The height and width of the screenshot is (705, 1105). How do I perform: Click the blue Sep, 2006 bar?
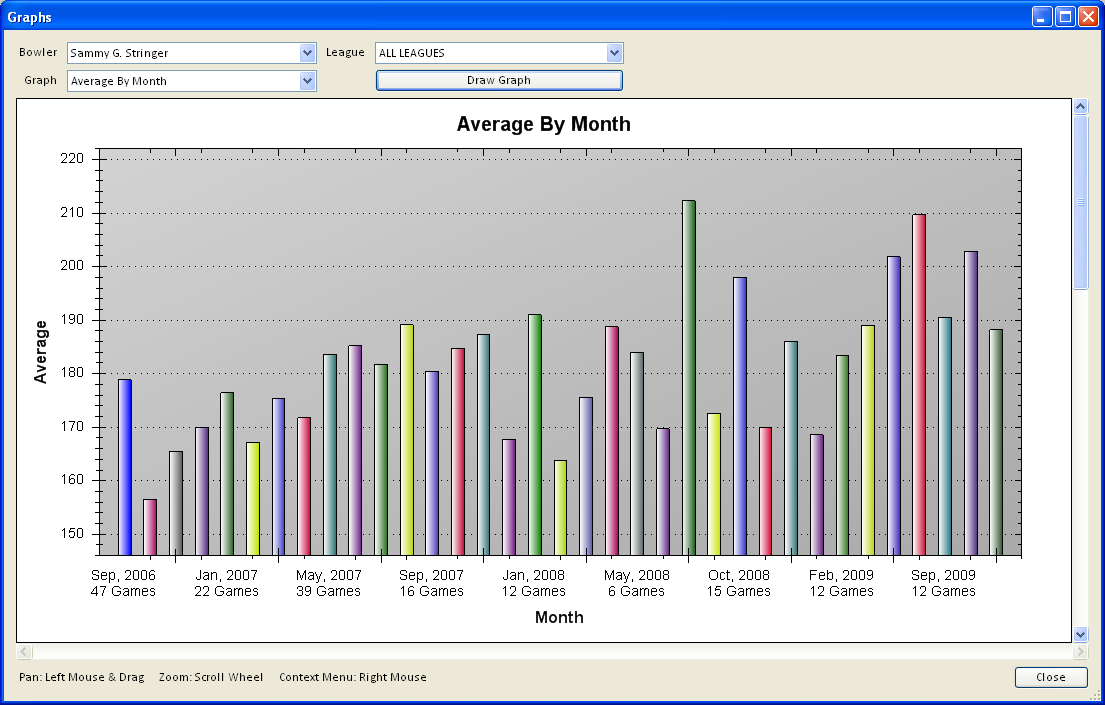pos(125,467)
